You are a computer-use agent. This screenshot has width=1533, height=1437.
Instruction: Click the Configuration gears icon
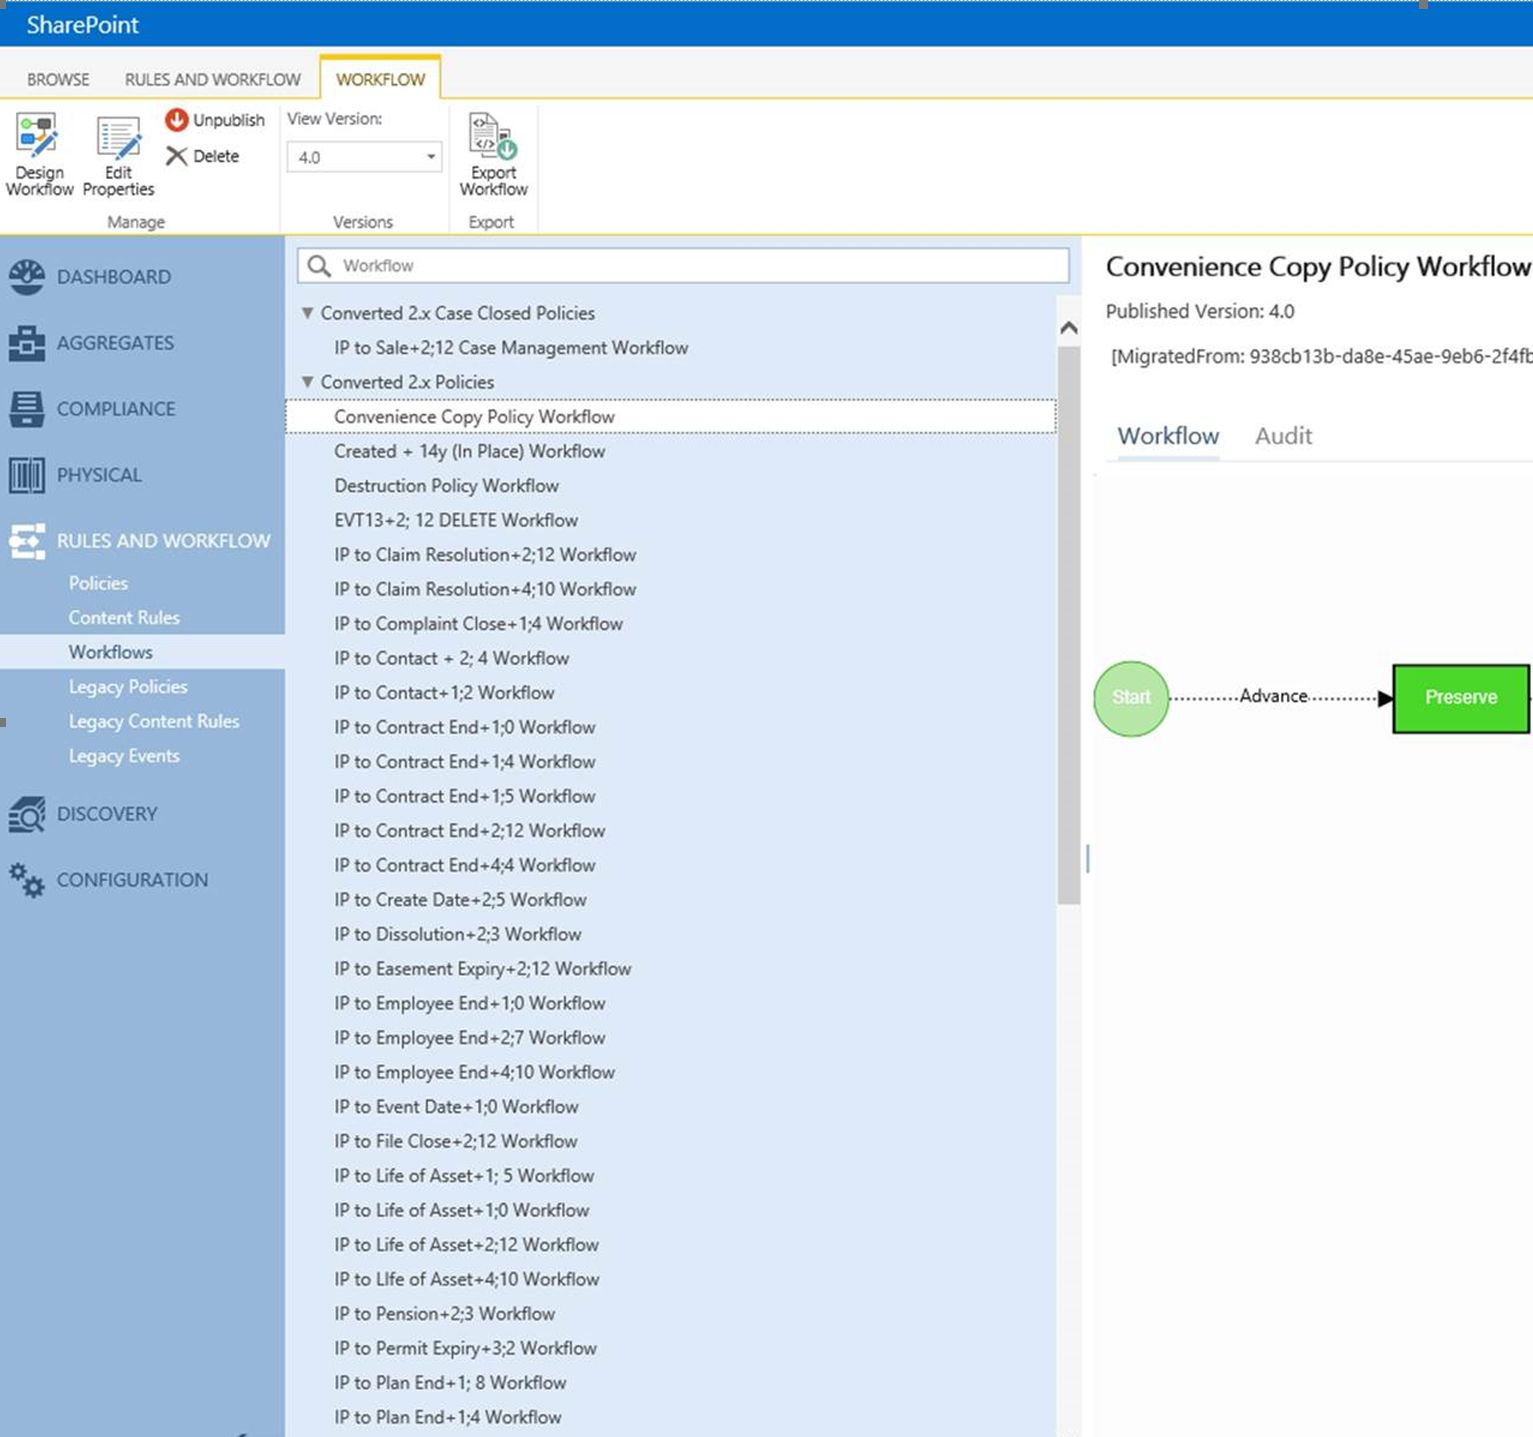click(27, 880)
